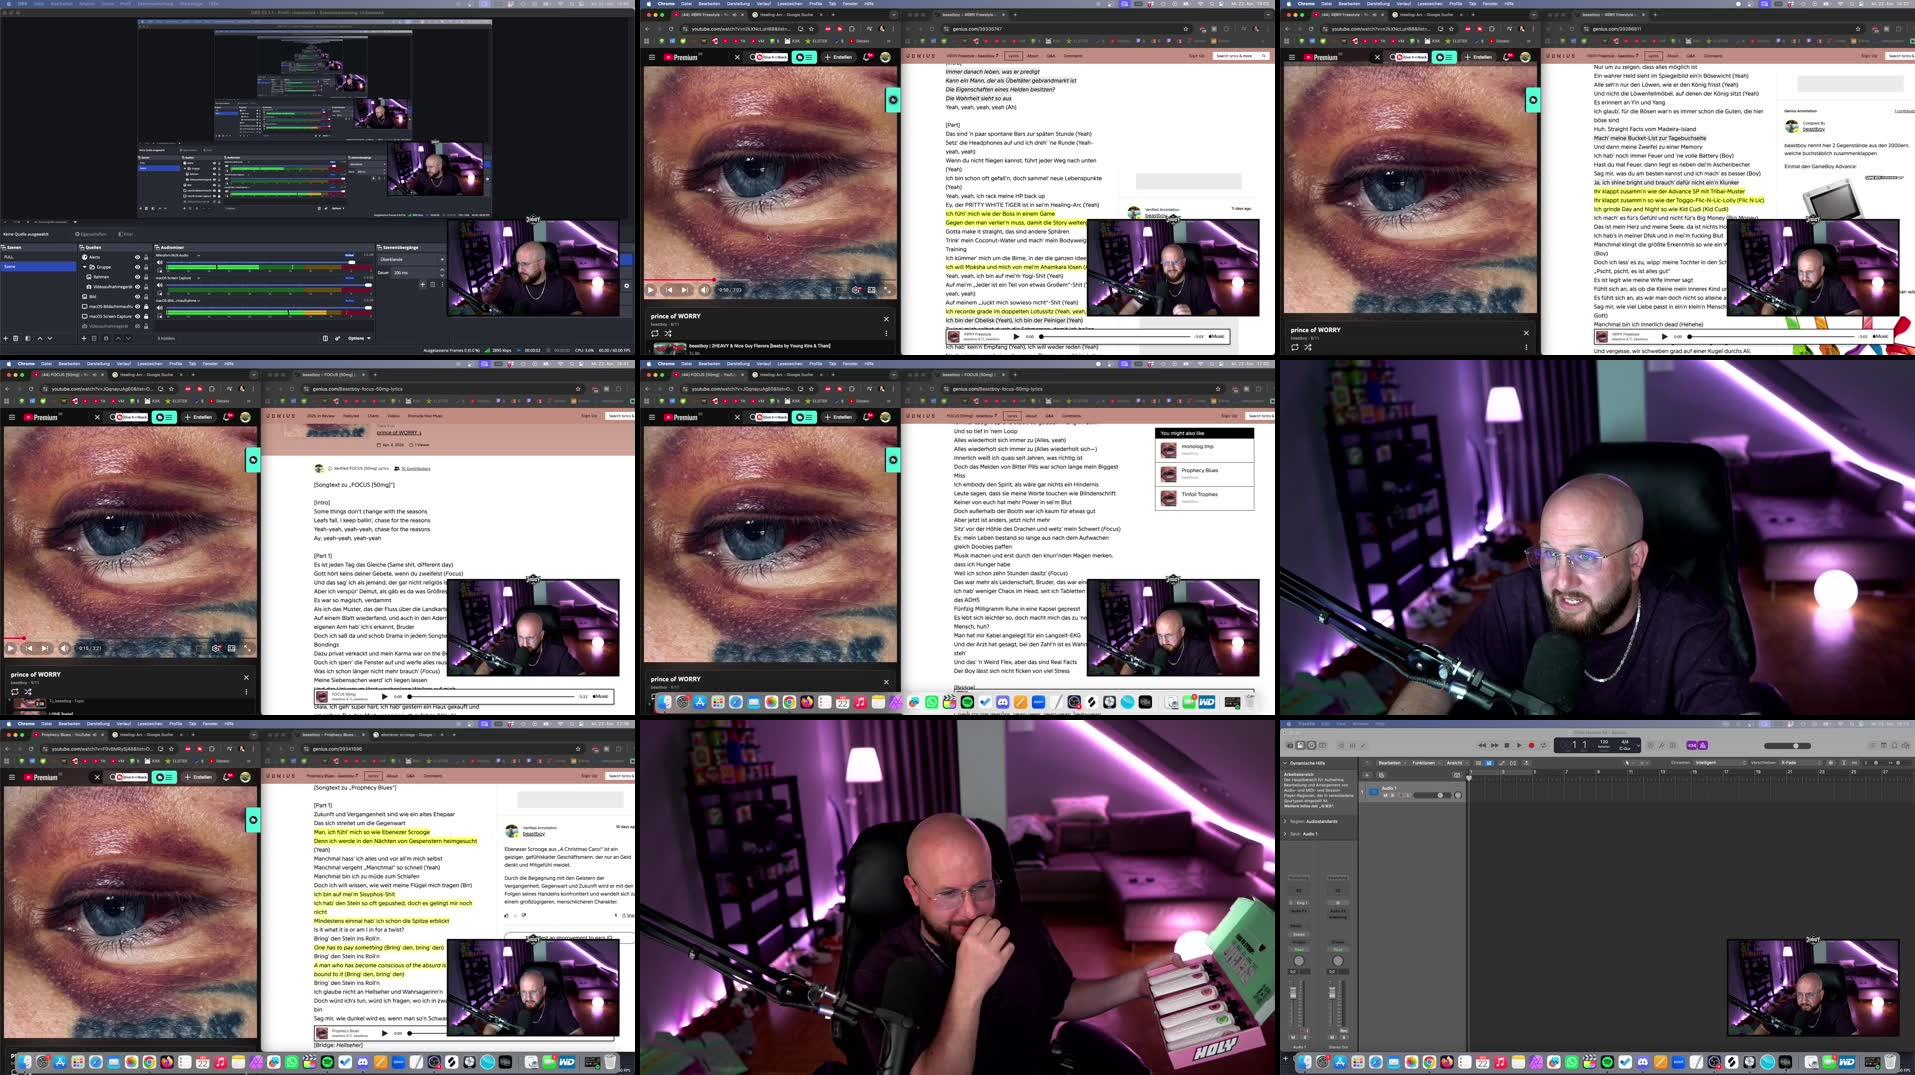Toggle the lock on the Bild source in OBS
The height and width of the screenshot is (1075, 1915).
(145, 295)
